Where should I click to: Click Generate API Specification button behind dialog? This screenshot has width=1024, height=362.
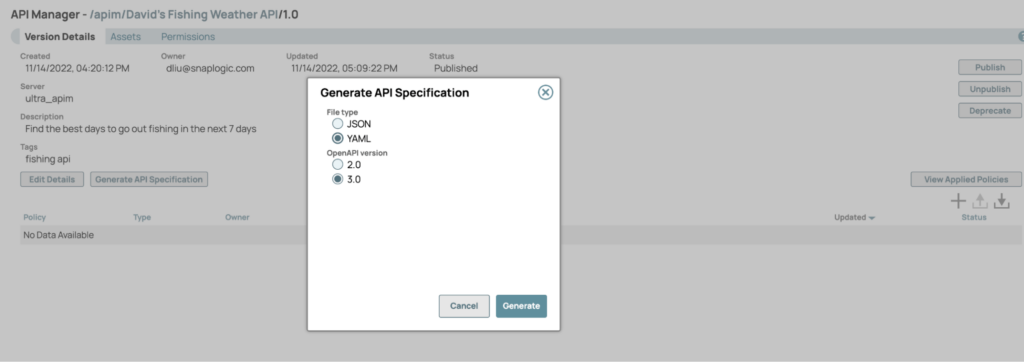[x=149, y=179]
